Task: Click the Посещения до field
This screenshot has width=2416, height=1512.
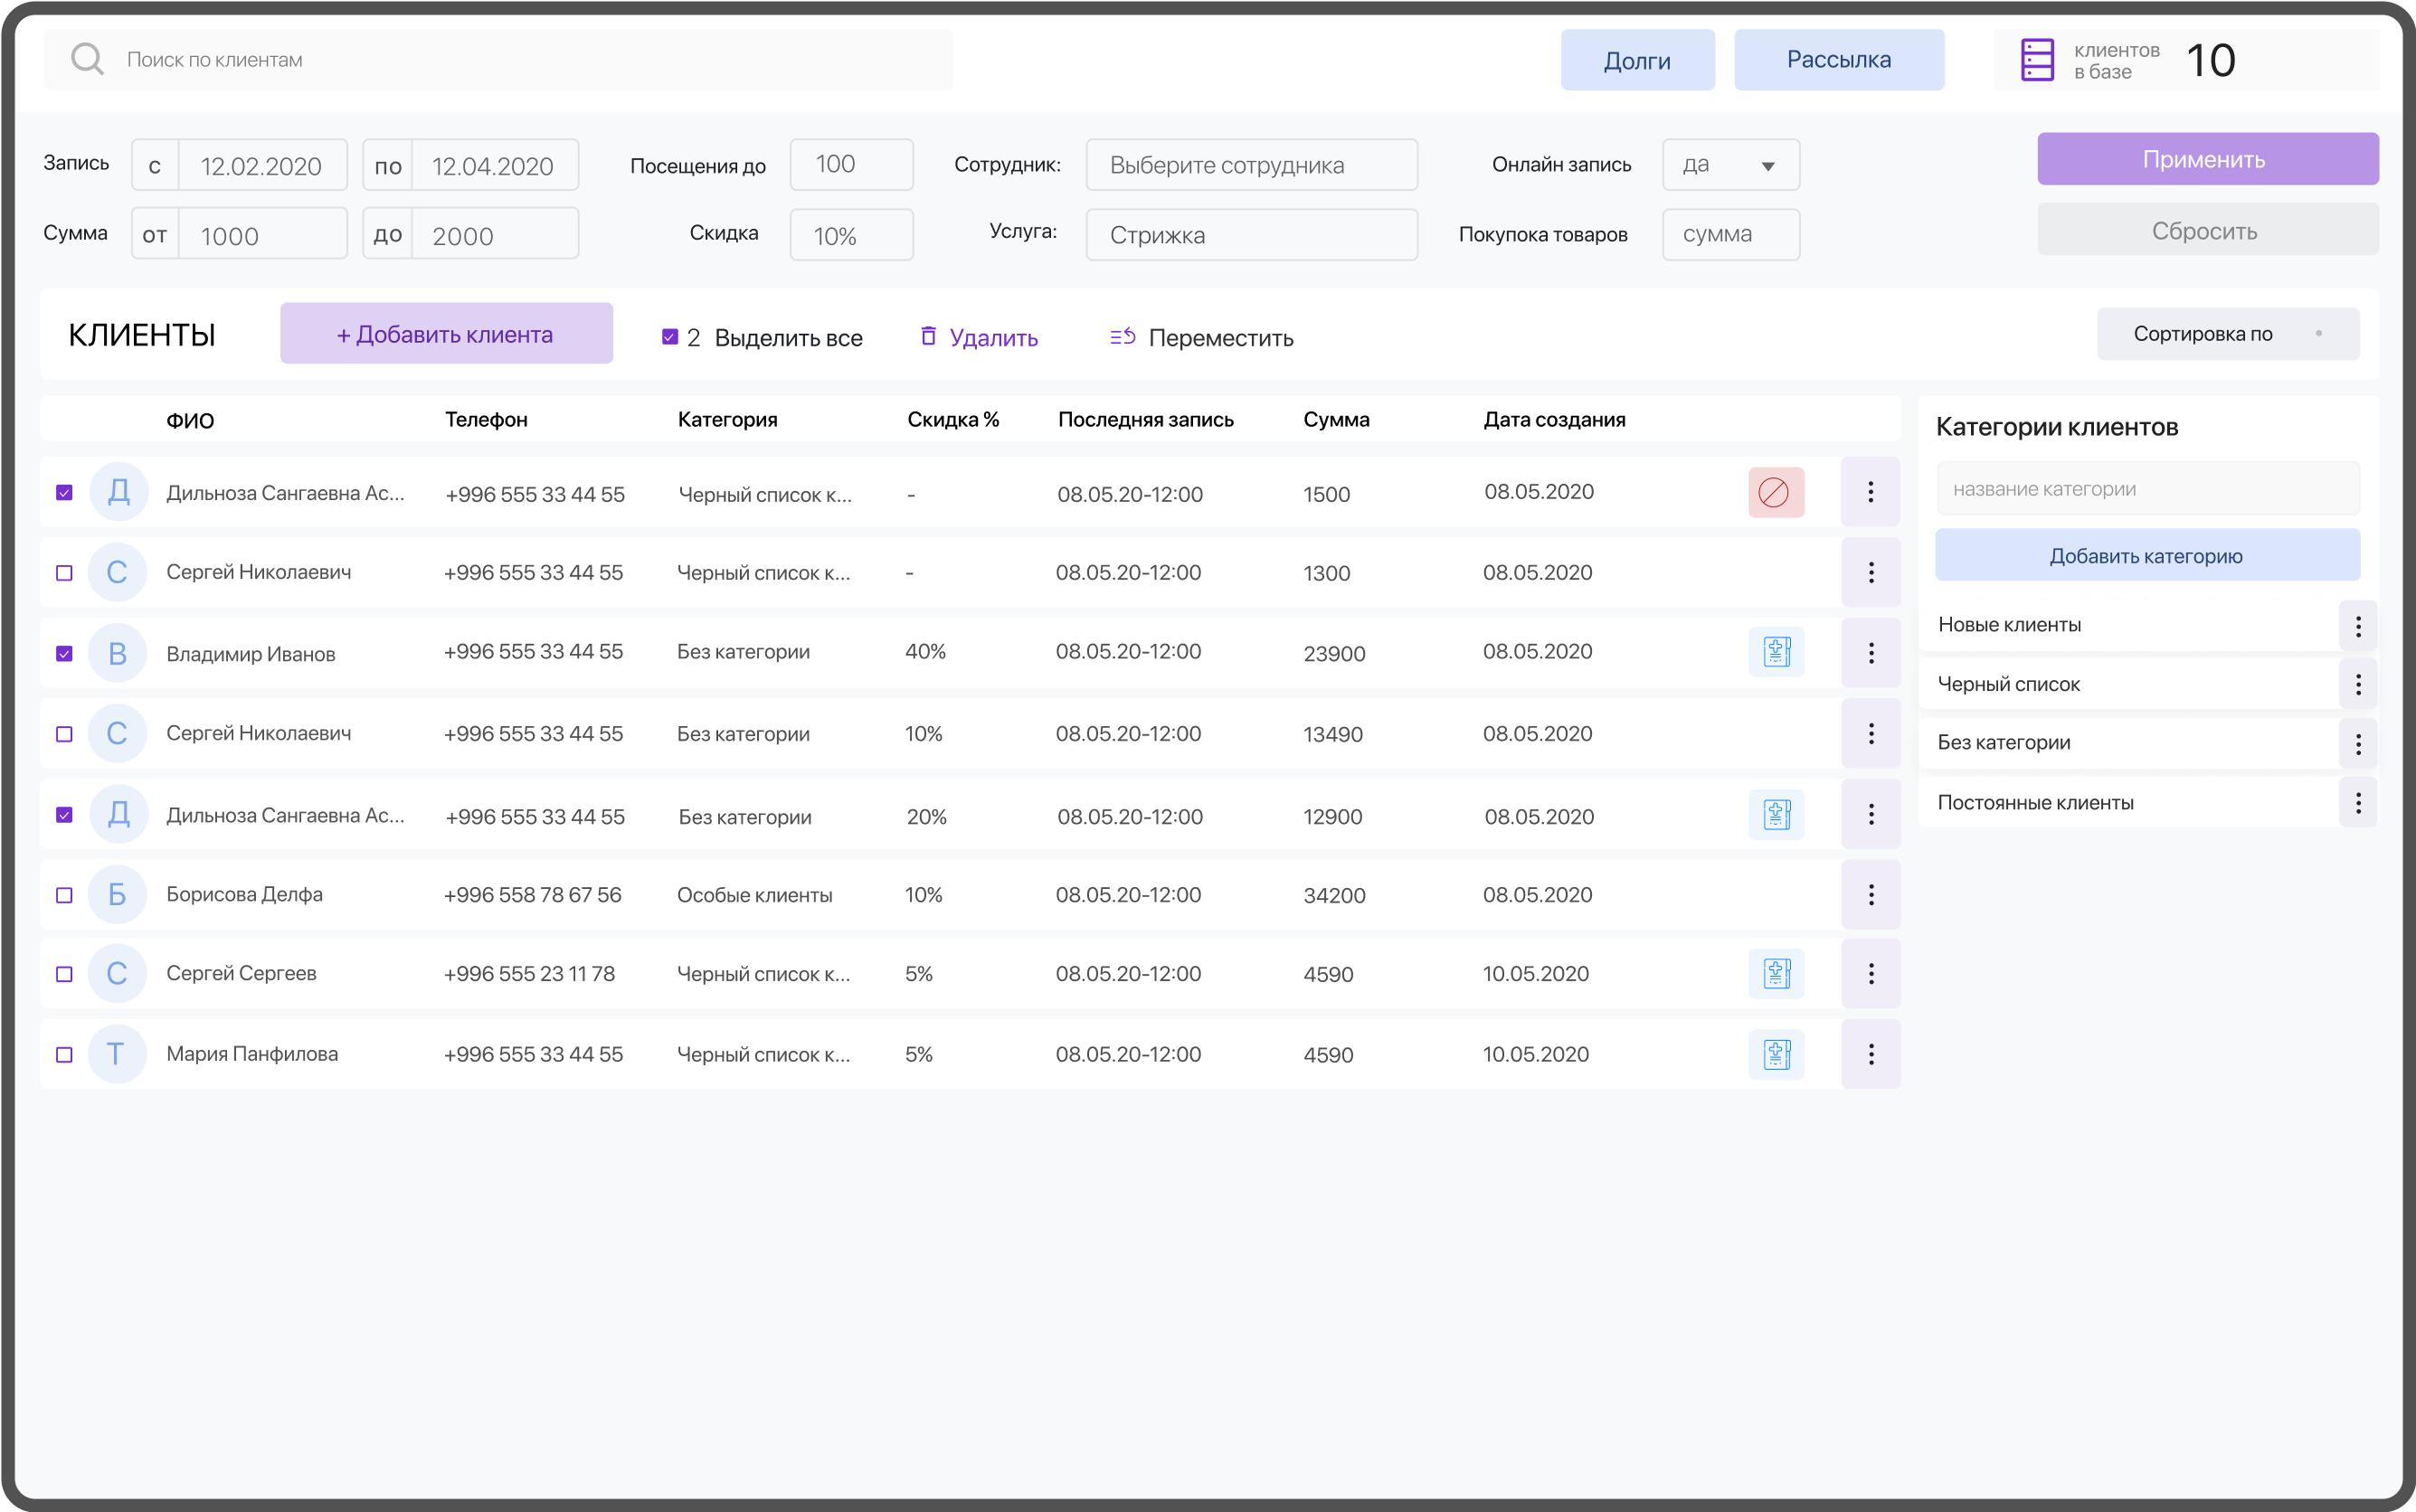Action: tap(852, 165)
